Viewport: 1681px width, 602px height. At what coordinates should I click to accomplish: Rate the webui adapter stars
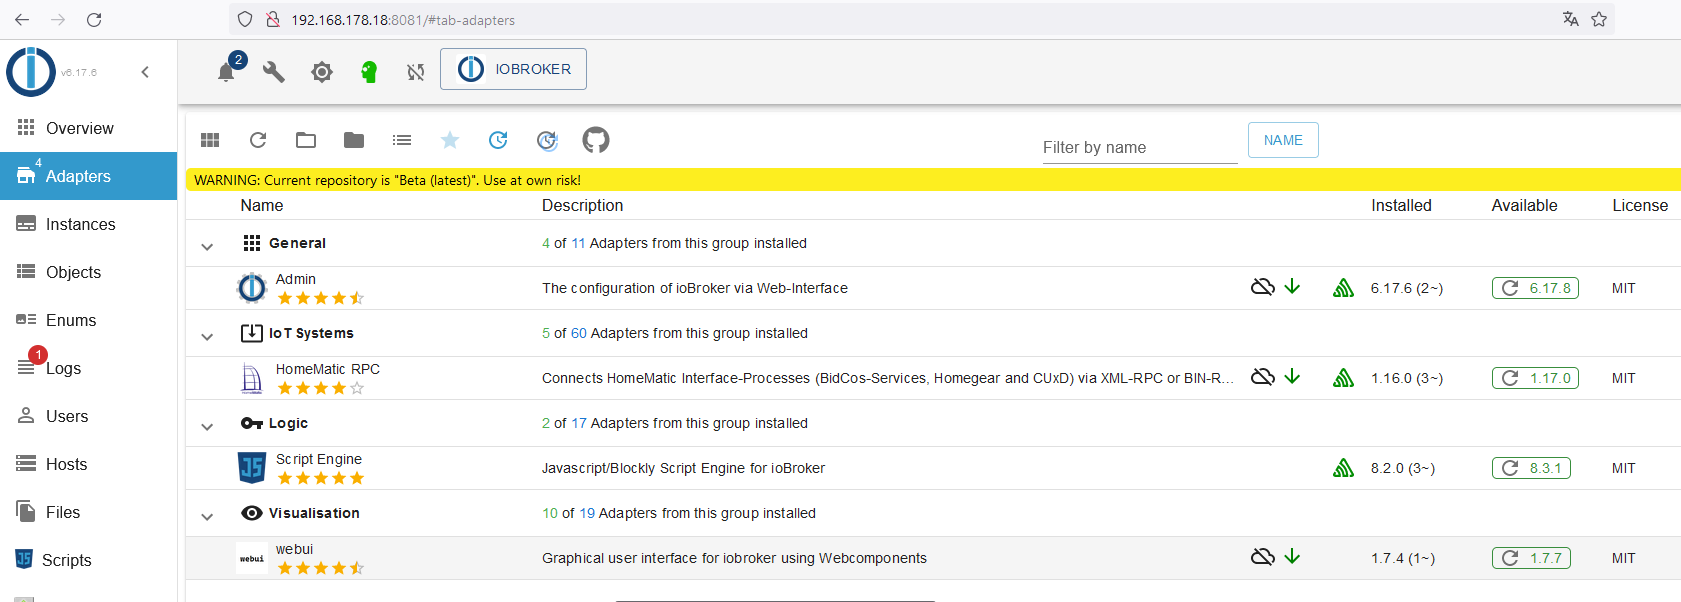pyautogui.click(x=320, y=568)
